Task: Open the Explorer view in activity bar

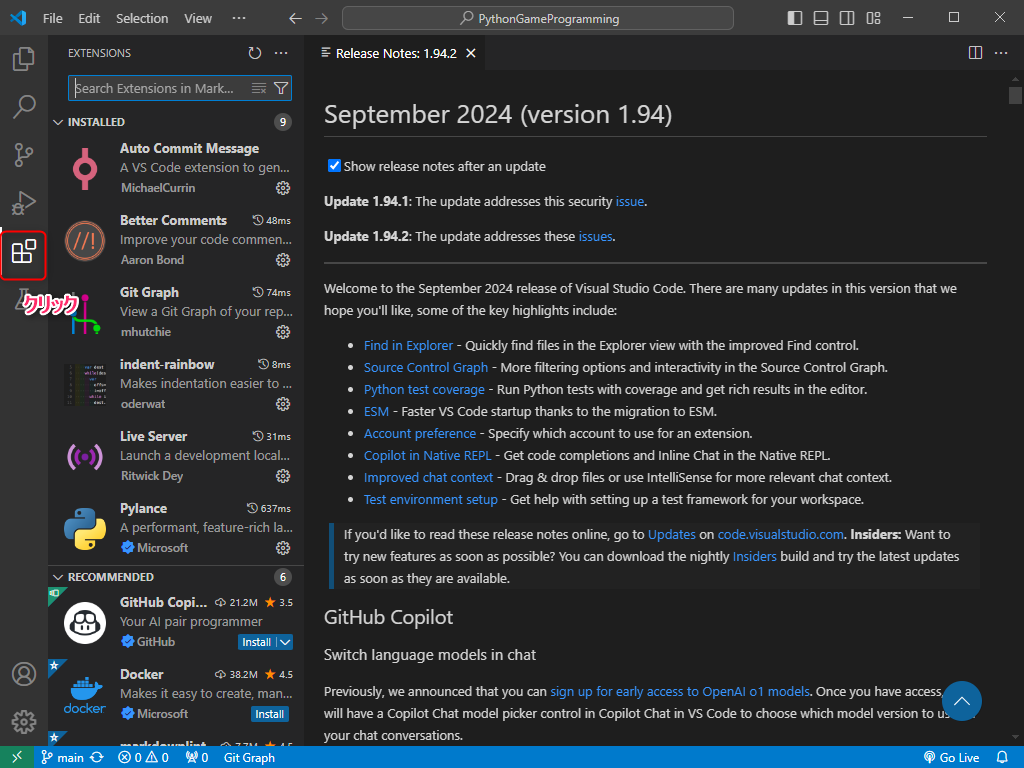Action: pyautogui.click(x=24, y=59)
